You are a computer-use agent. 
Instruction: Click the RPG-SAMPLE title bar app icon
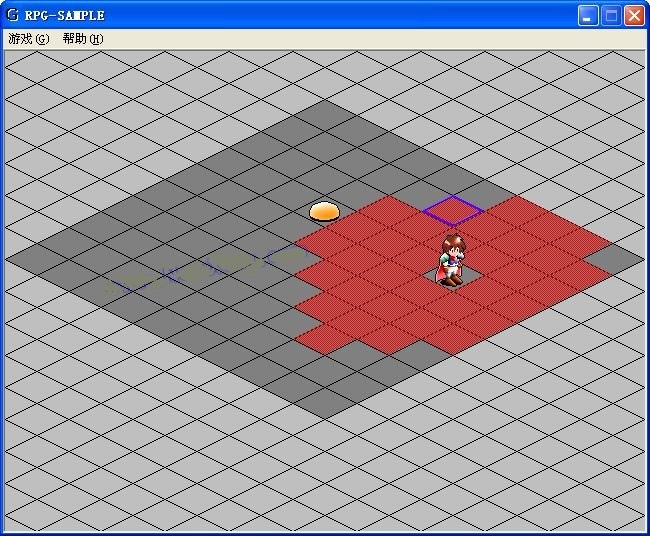point(12,15)
